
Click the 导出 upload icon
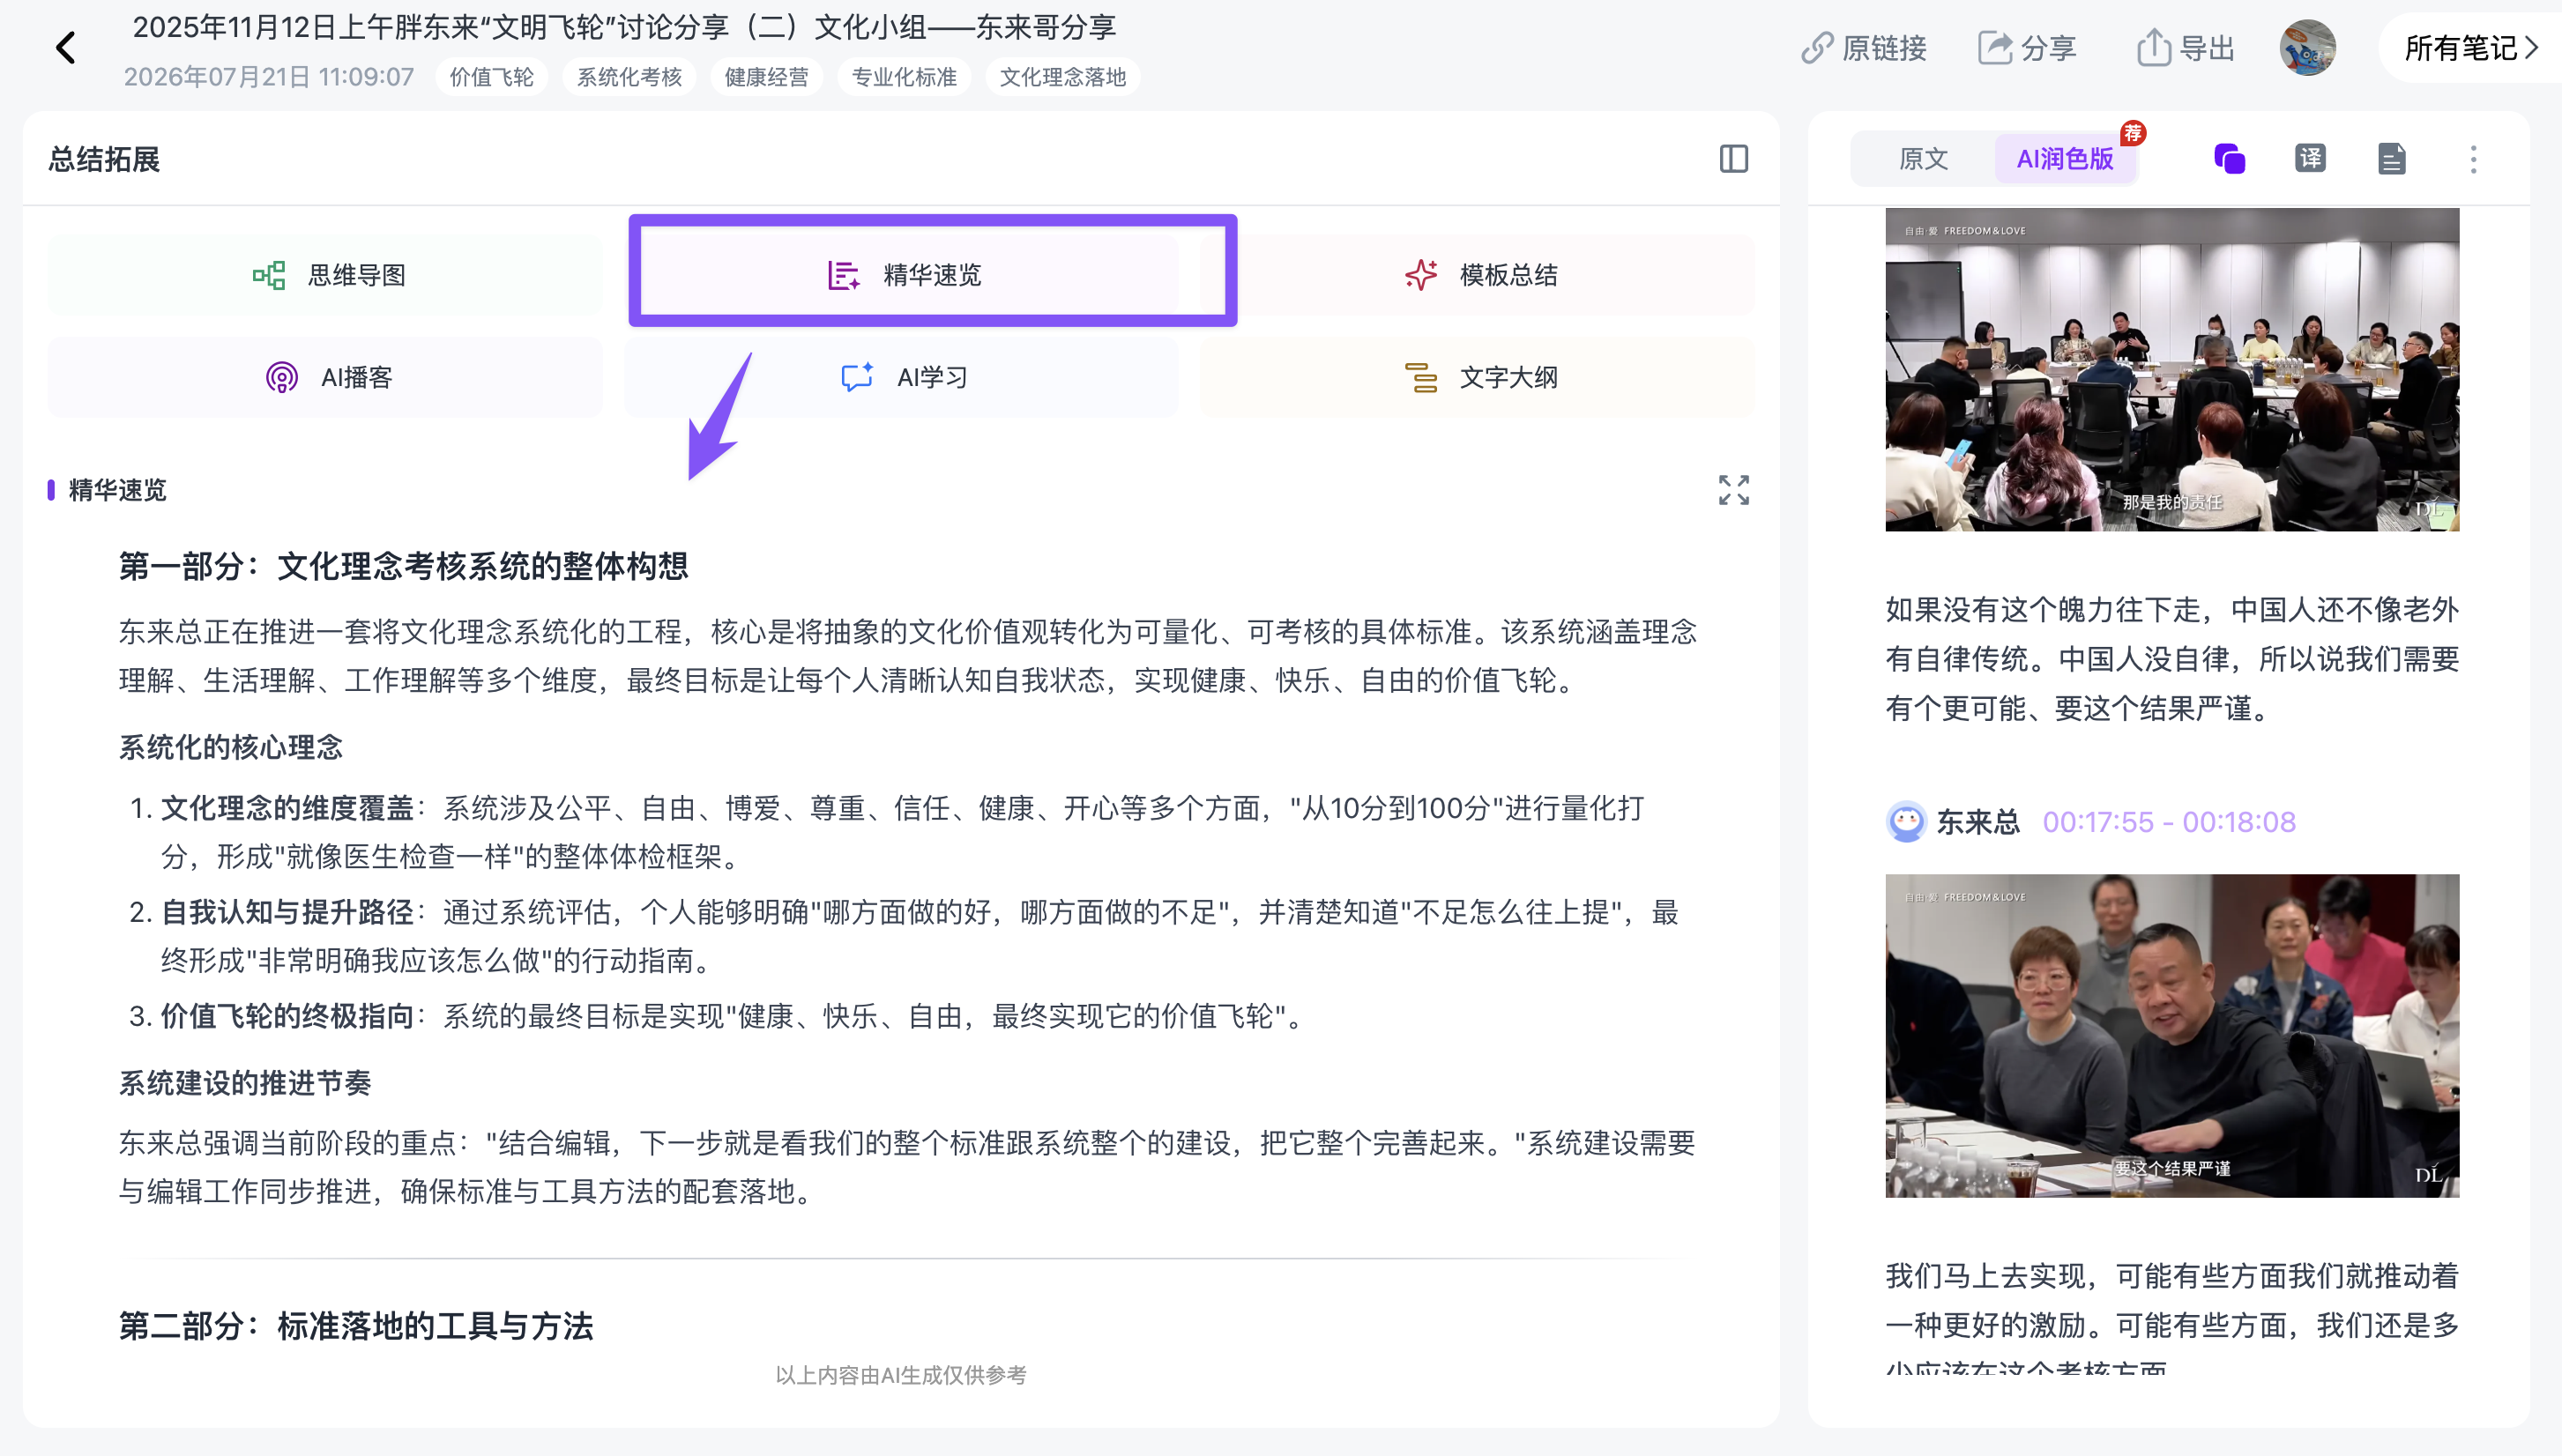[2153, 47]
